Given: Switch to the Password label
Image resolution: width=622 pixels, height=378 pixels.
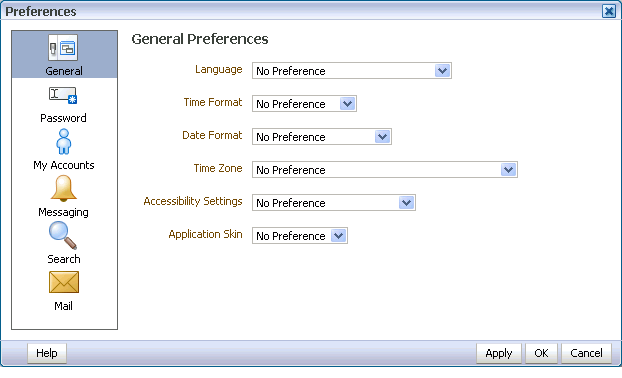Looking at the screenshot, I should point(63,118).
